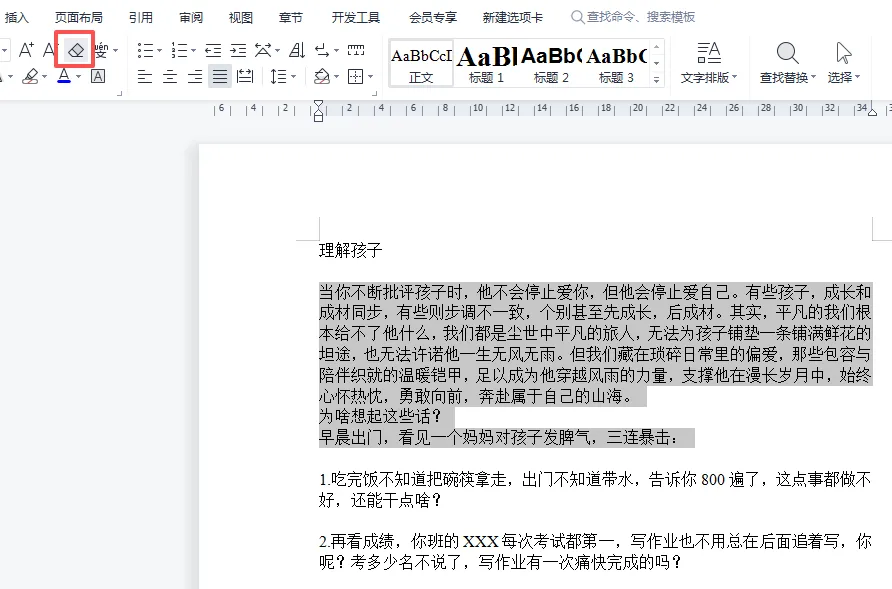Click the clear formatting eraser icon
The image size is (892, 589).
click(76, 50)
